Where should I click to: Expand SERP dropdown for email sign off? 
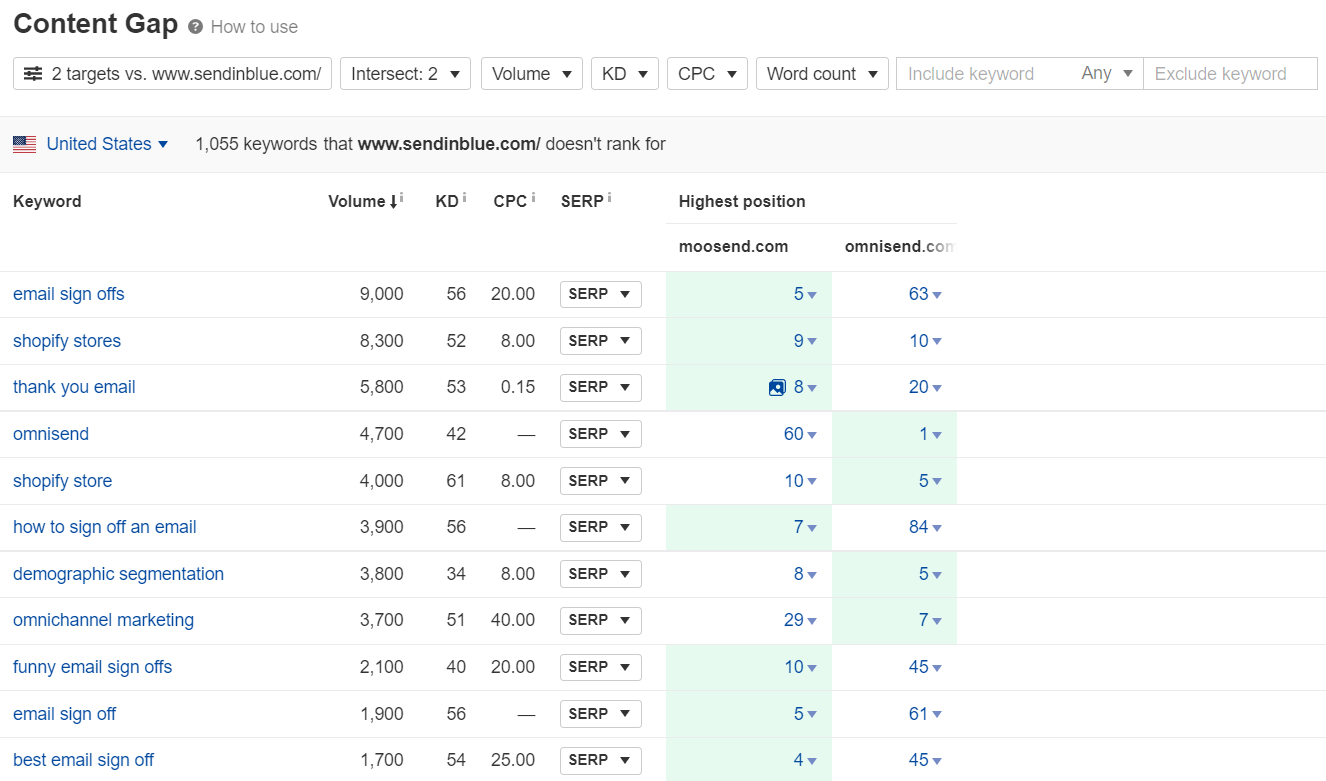click(600, 714)
